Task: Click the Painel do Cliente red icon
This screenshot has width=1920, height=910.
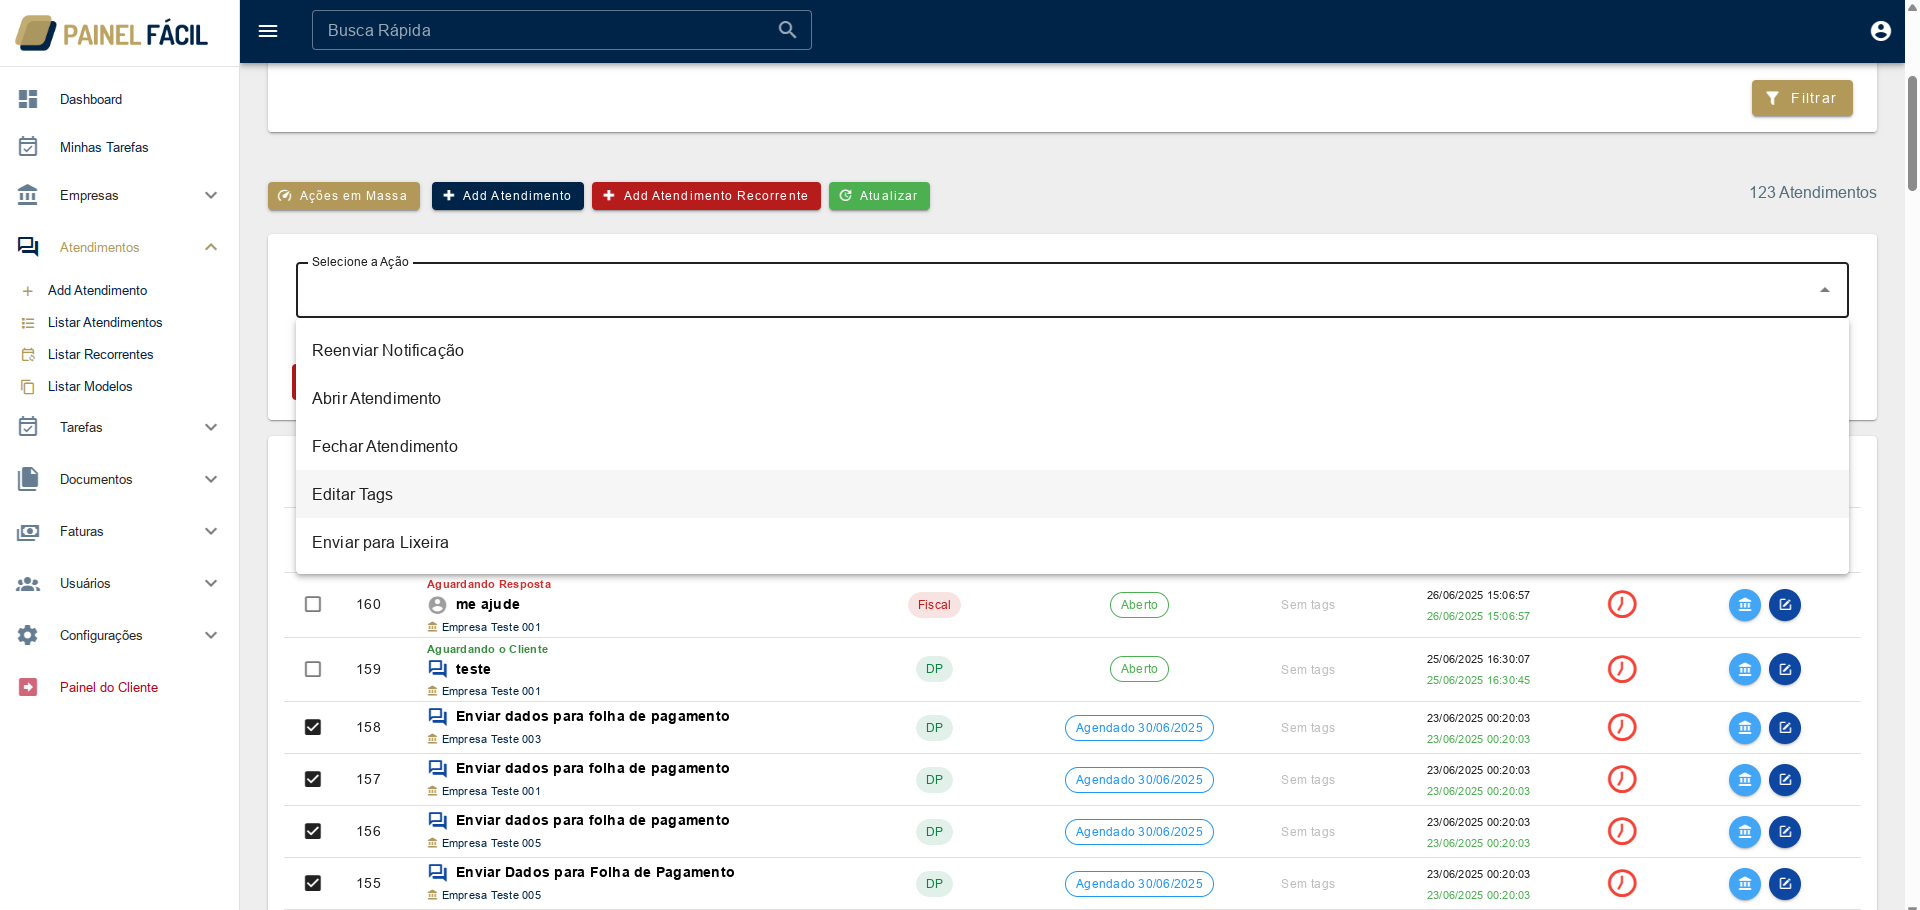Action: click(x=28, y=687)
